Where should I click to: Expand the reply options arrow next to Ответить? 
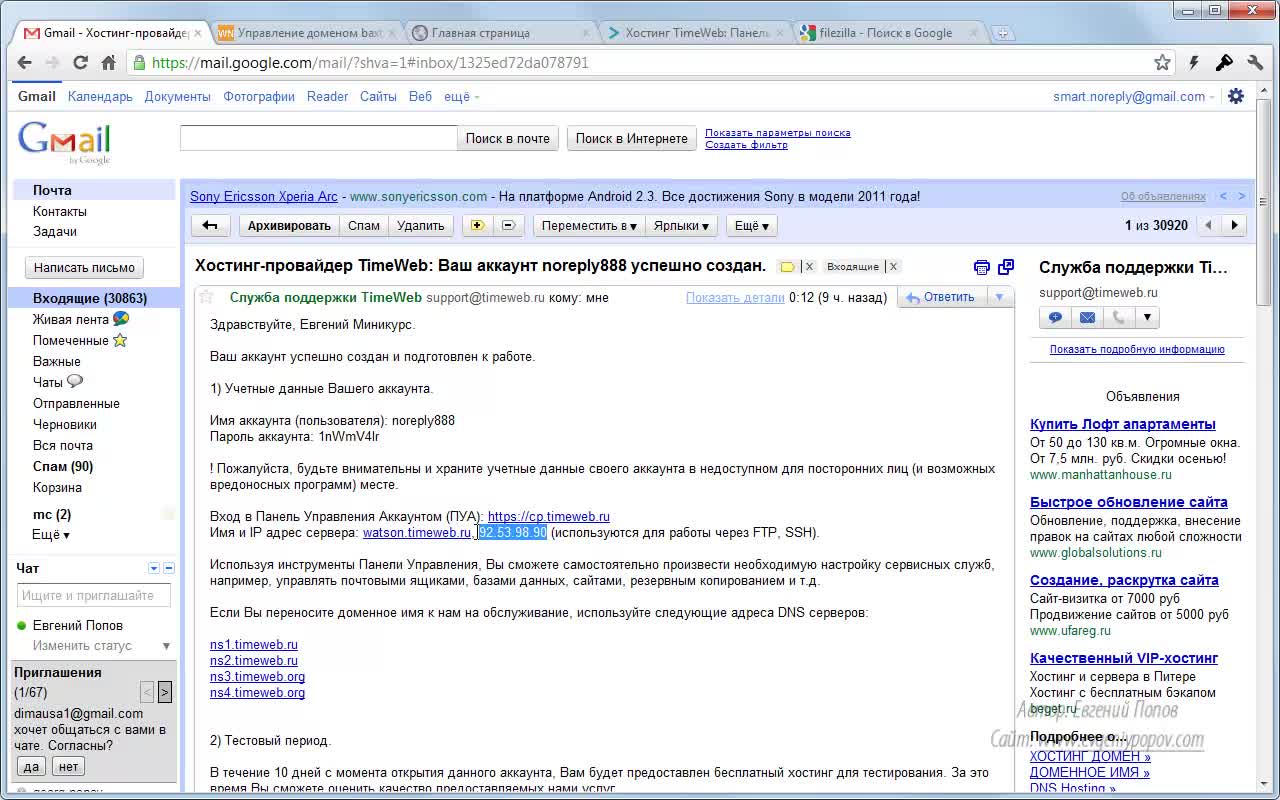999,297
